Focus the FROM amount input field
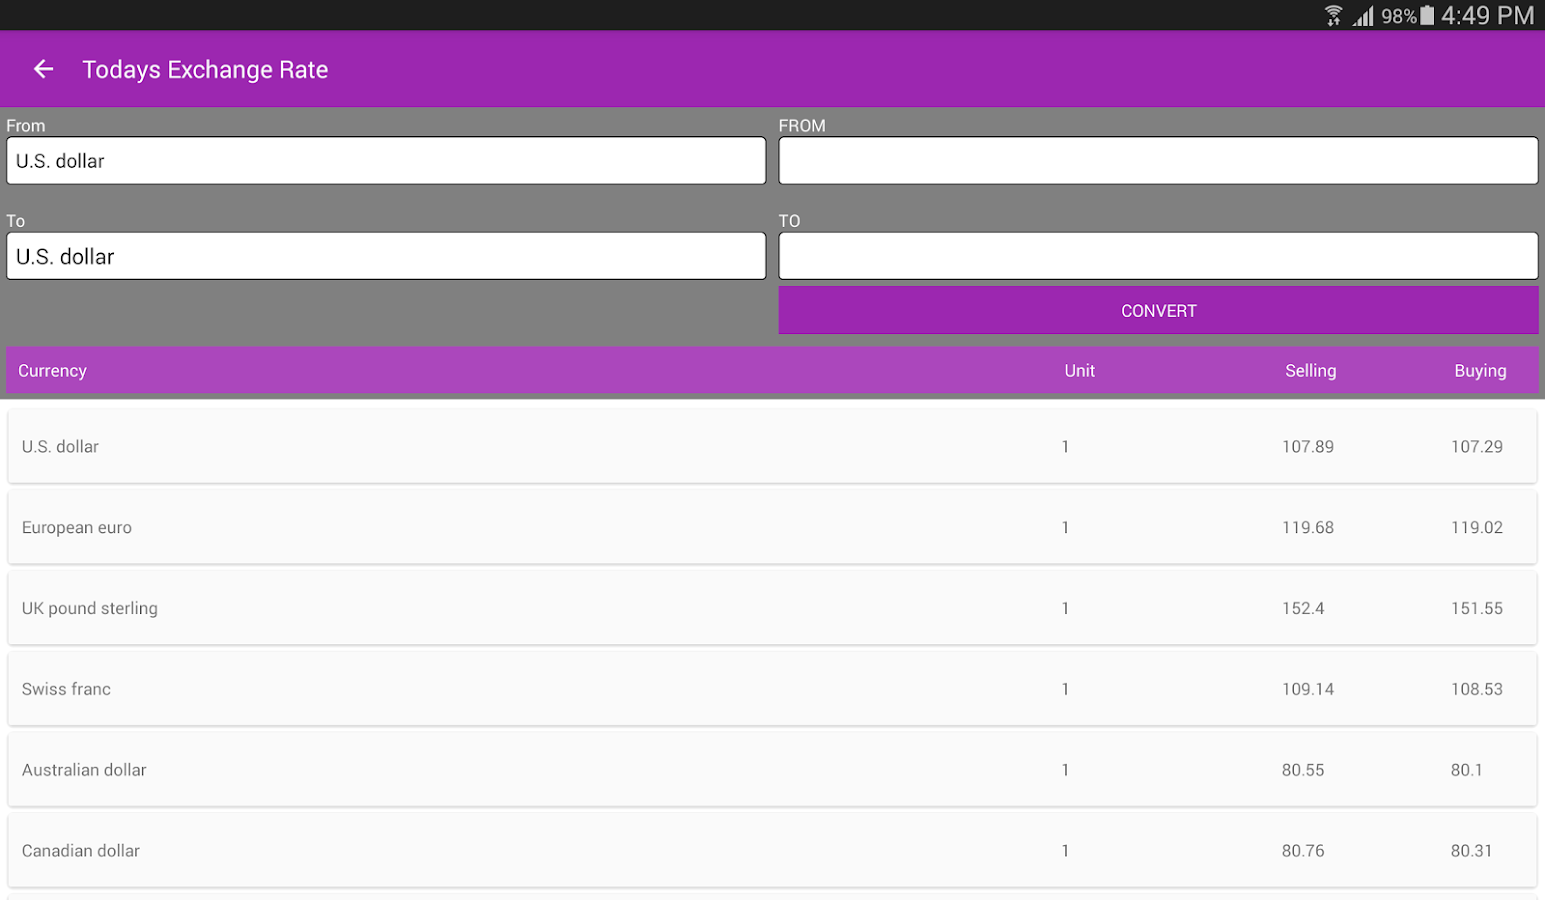1545x900 pixels. (1158, 160)
